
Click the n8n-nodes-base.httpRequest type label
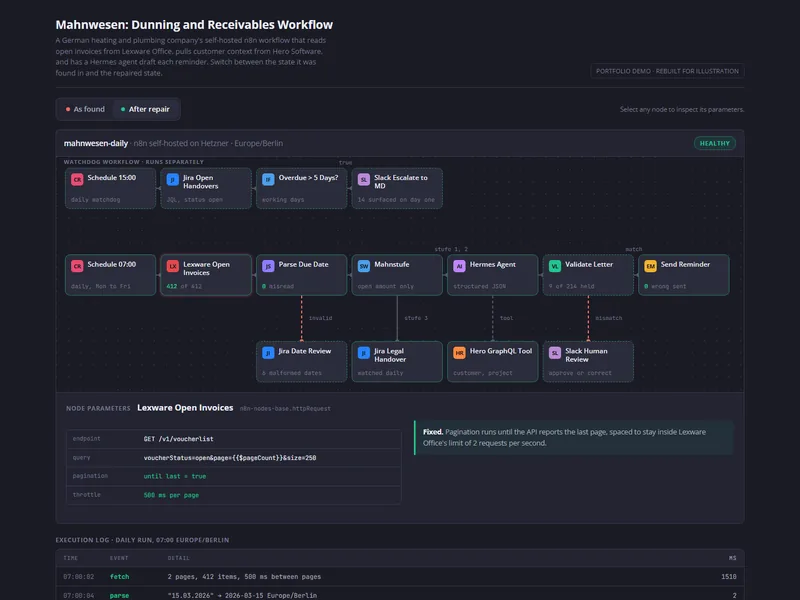pos(285,408)
